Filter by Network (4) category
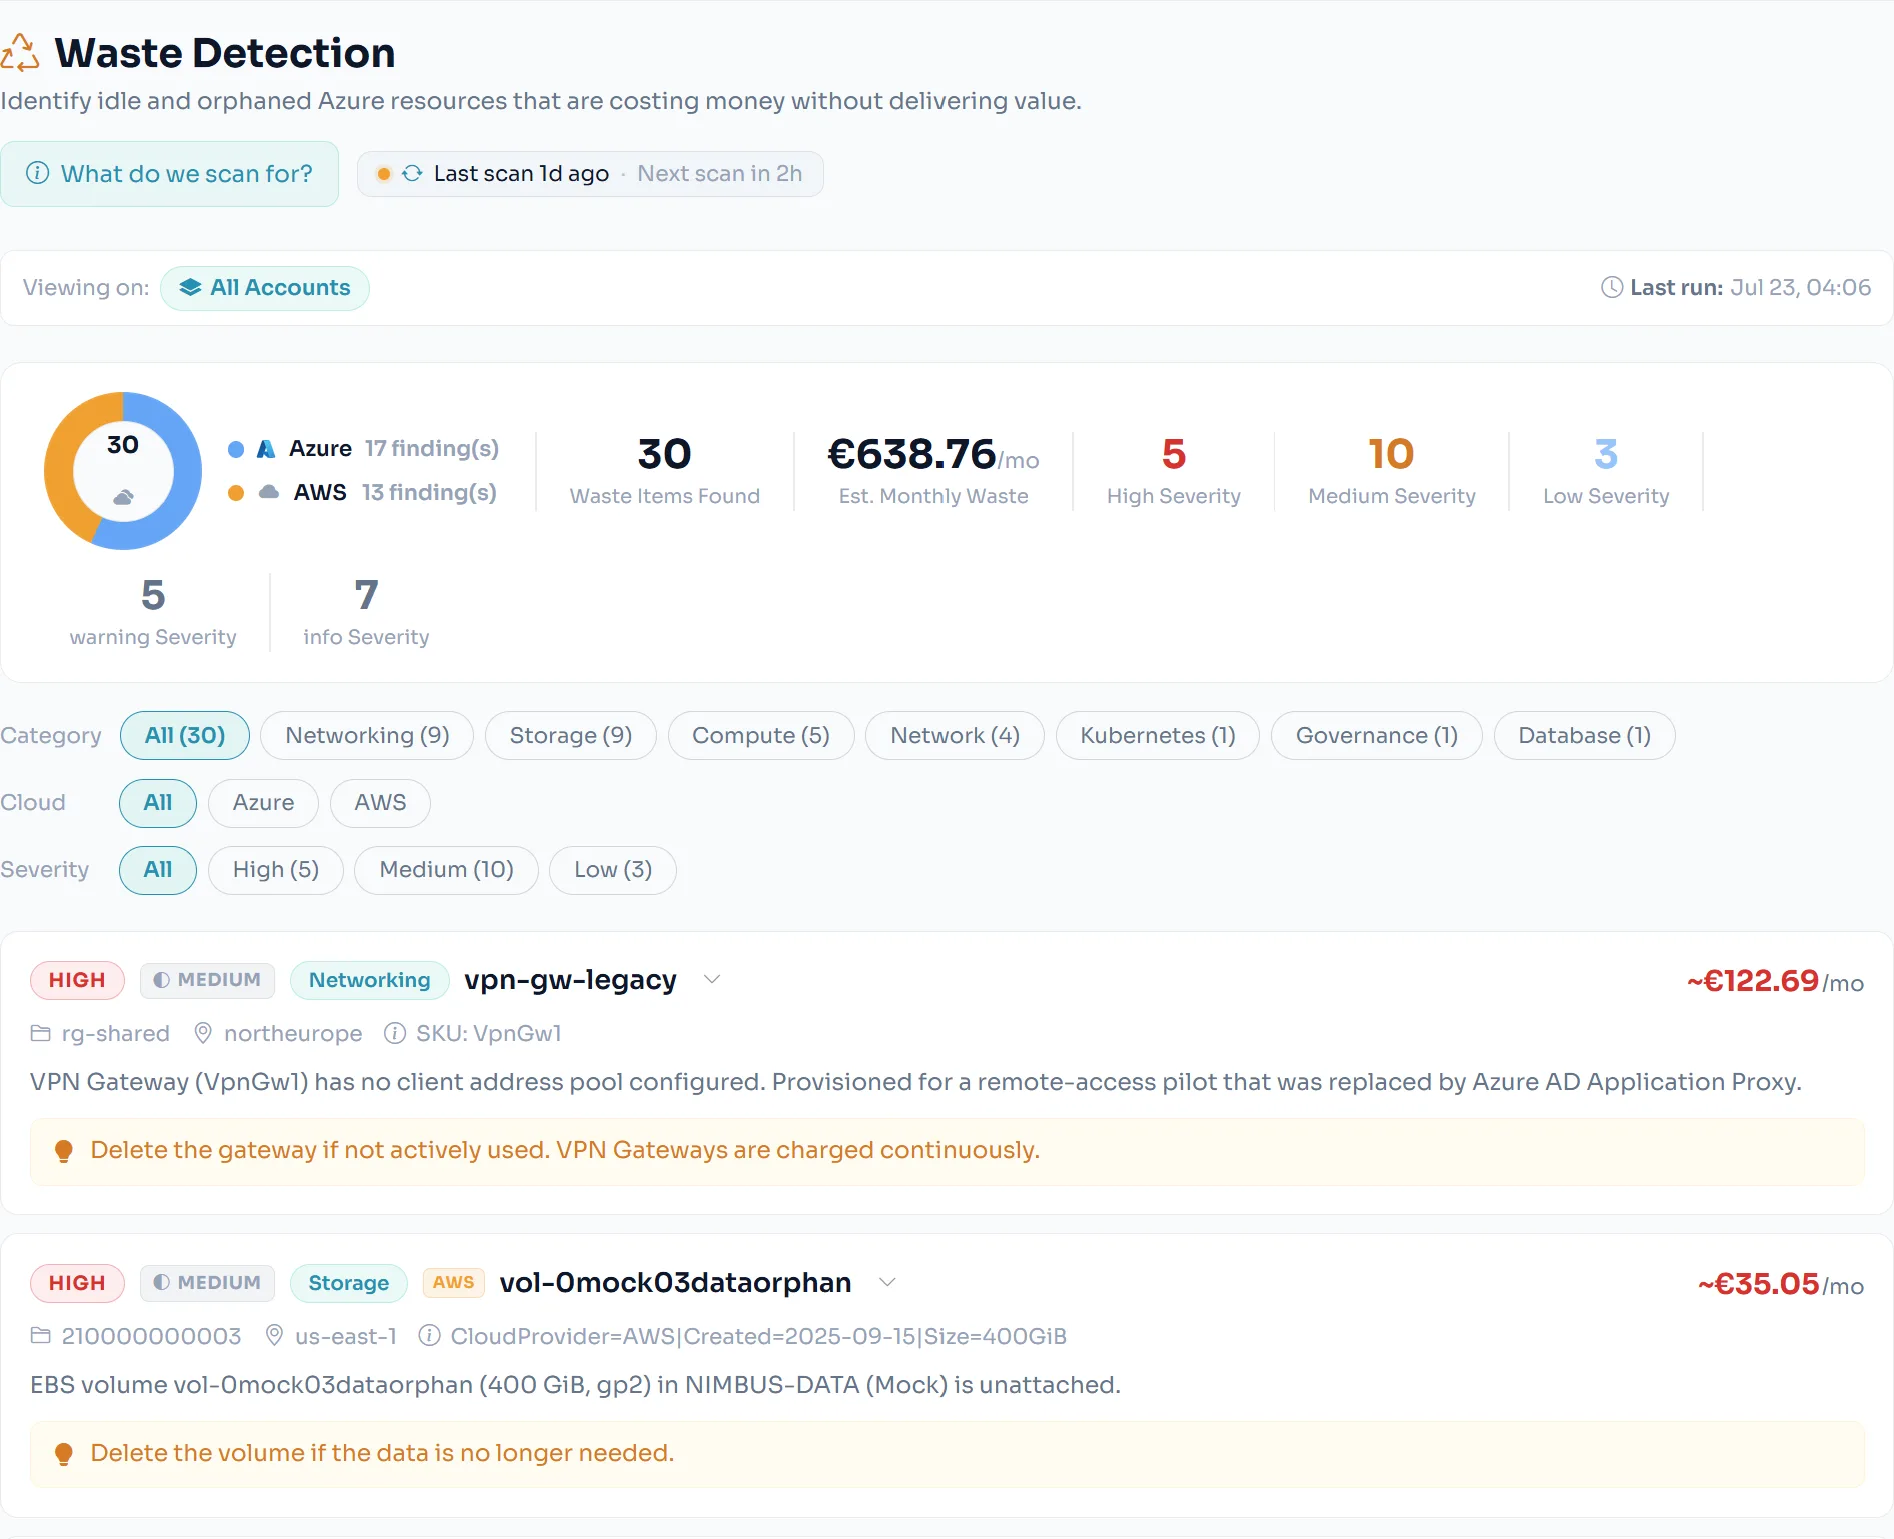The height and width of the screenshot is (1539, 1894). pos(955,736)
